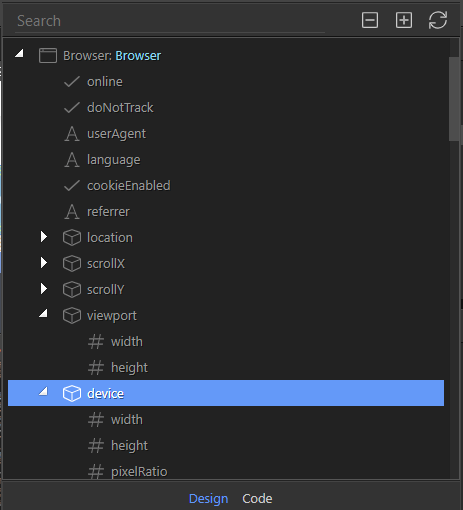The height and width of the screenshot is (510, 463).
Task: Collapse the viewport node
Action: (43, 313)
